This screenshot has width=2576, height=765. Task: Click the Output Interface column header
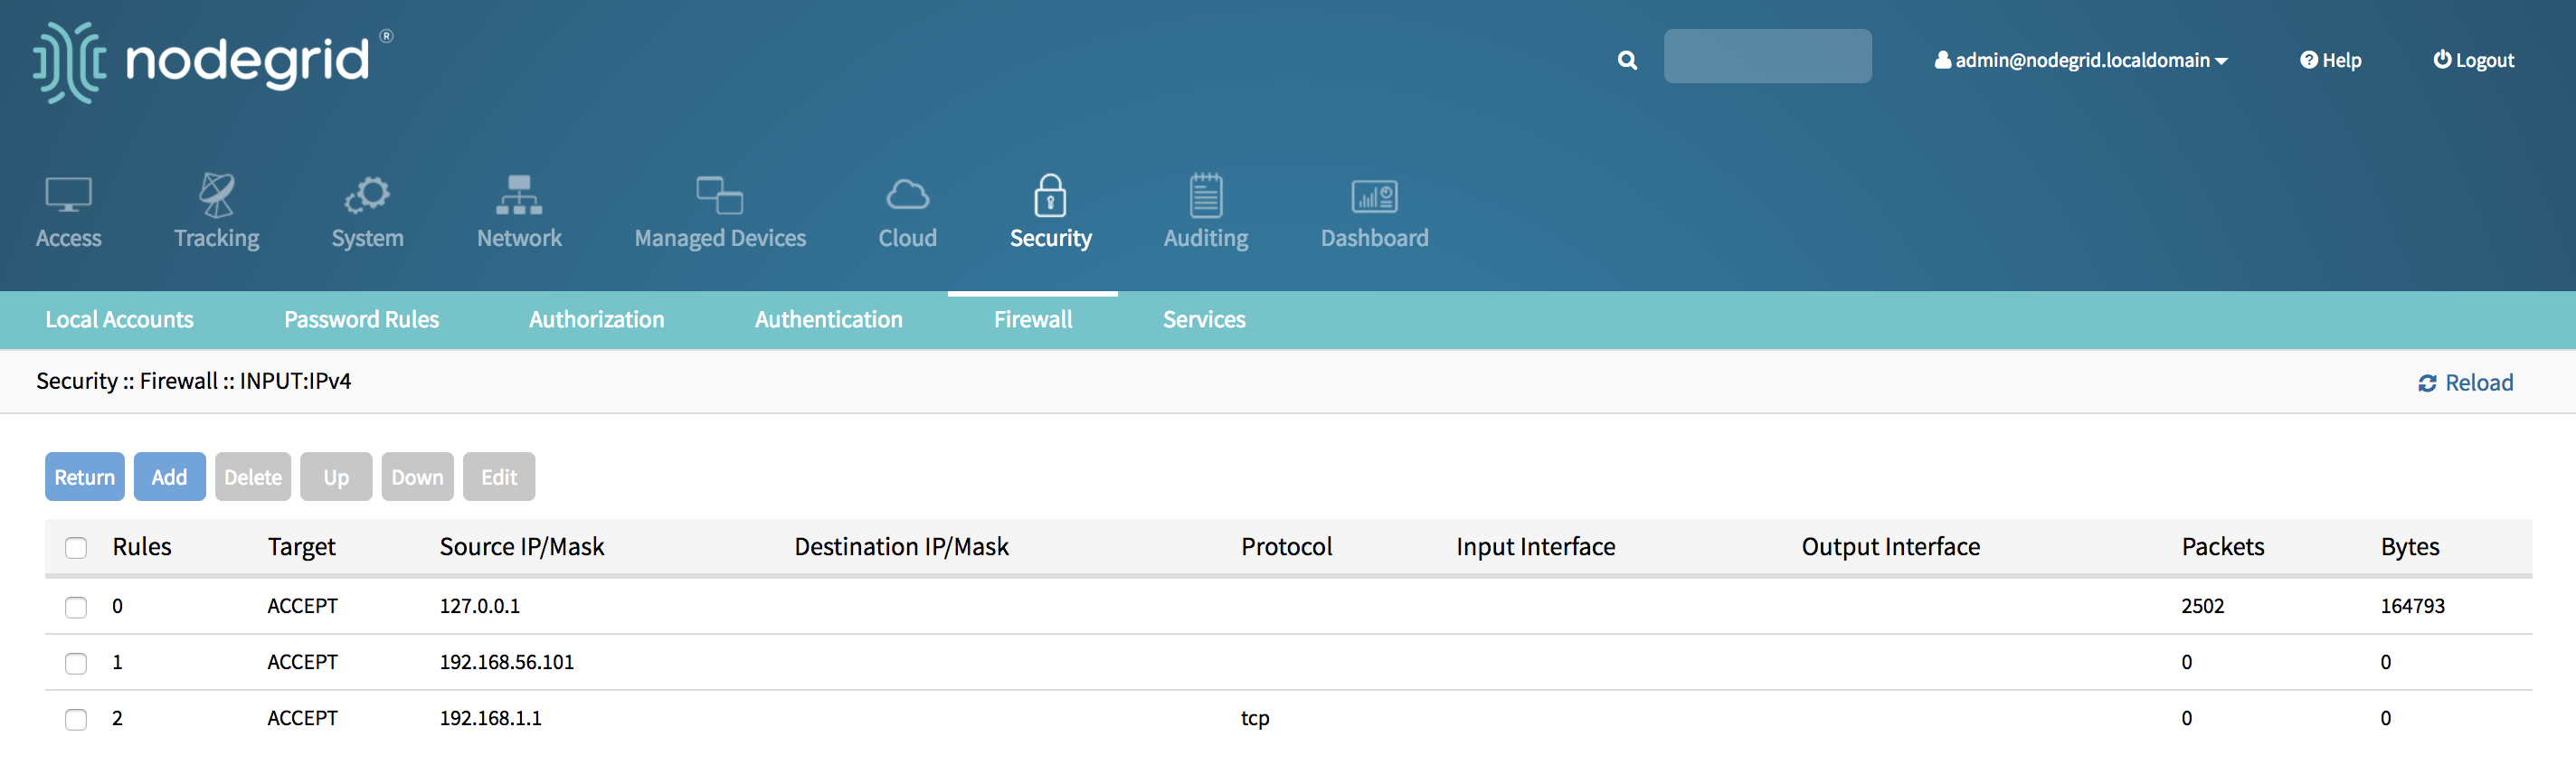pyautogui.click(x=1890, y=547)
